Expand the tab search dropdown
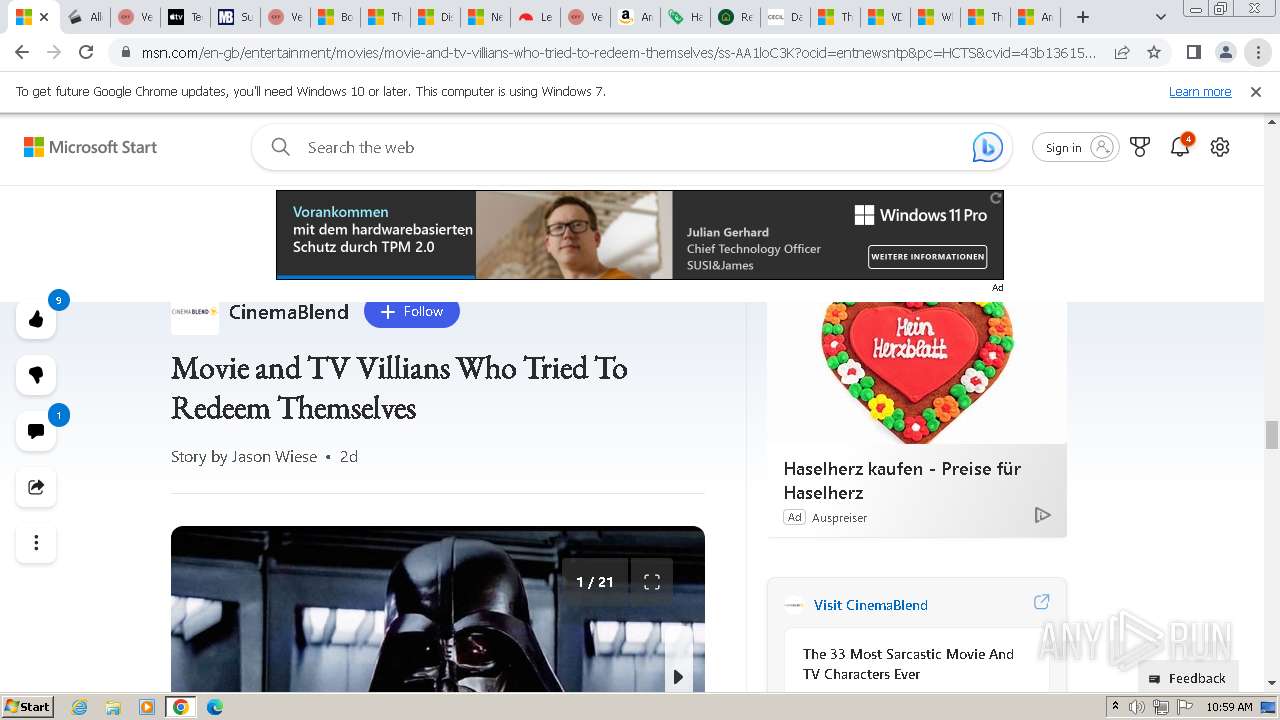The width and height of the screenshot is (1280, 720). pyautogui.click(x=1160, y=17)
